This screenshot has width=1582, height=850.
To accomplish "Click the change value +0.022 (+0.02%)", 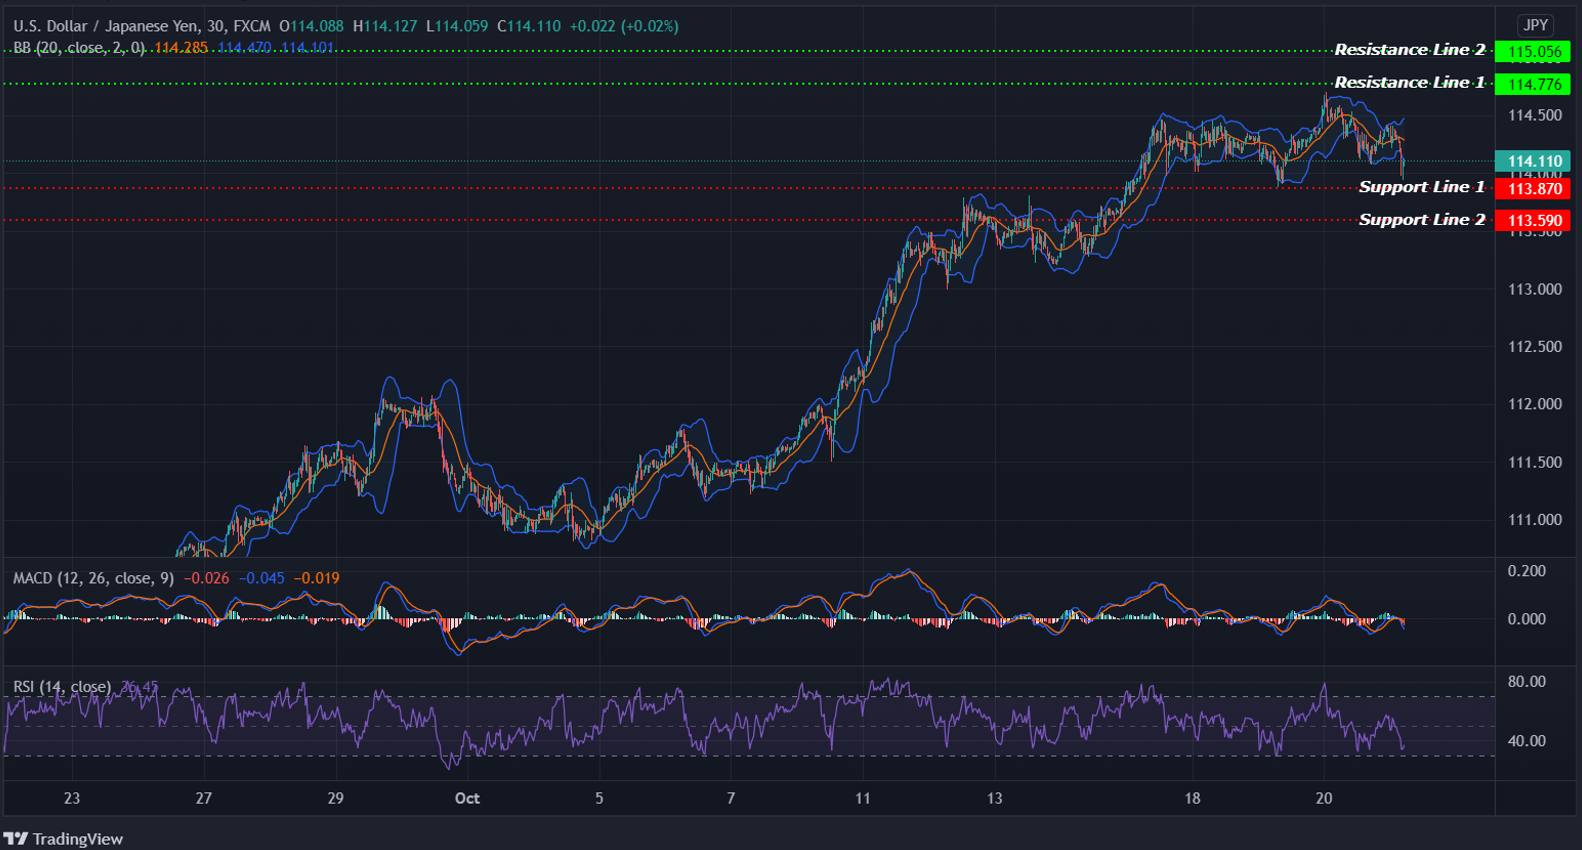I will pos(624,26).
